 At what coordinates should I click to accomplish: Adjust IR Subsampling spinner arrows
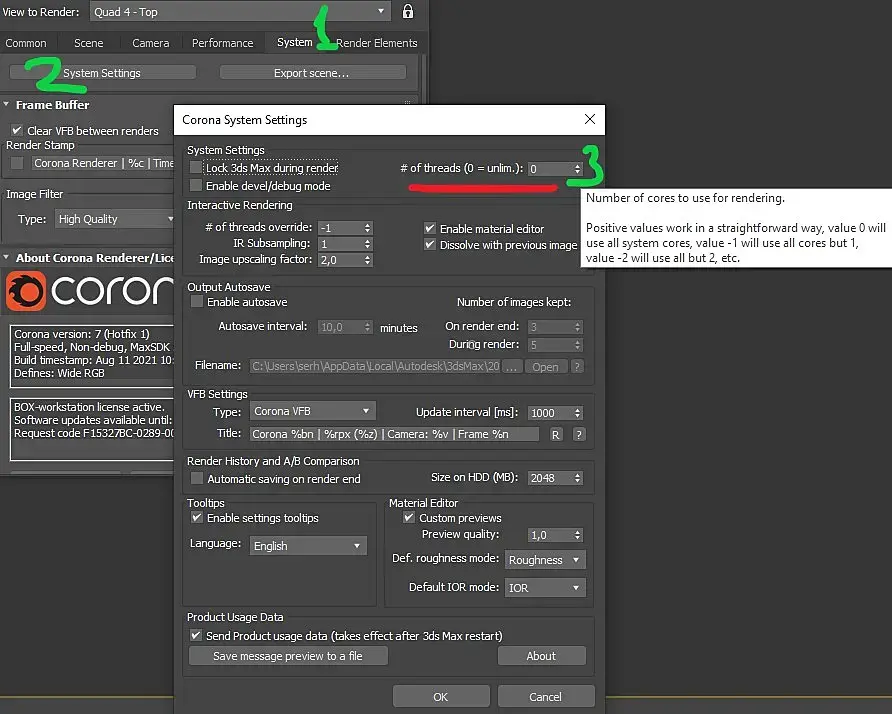point(367,243)
